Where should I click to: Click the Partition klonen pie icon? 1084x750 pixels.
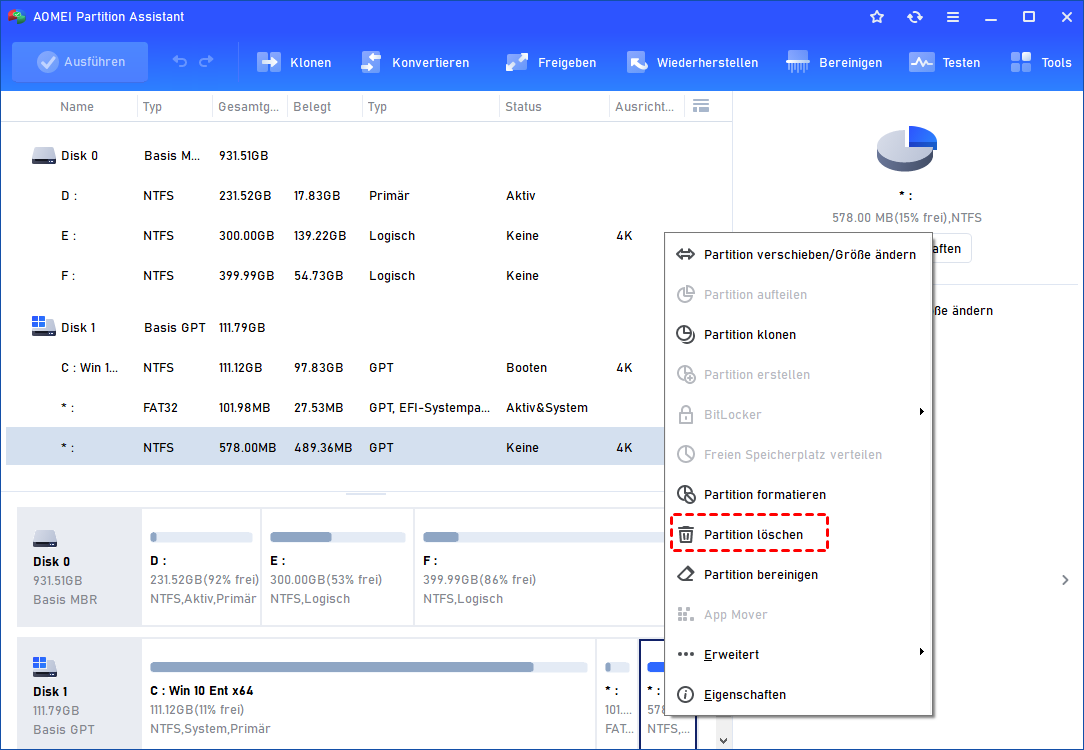click(685, 335)
